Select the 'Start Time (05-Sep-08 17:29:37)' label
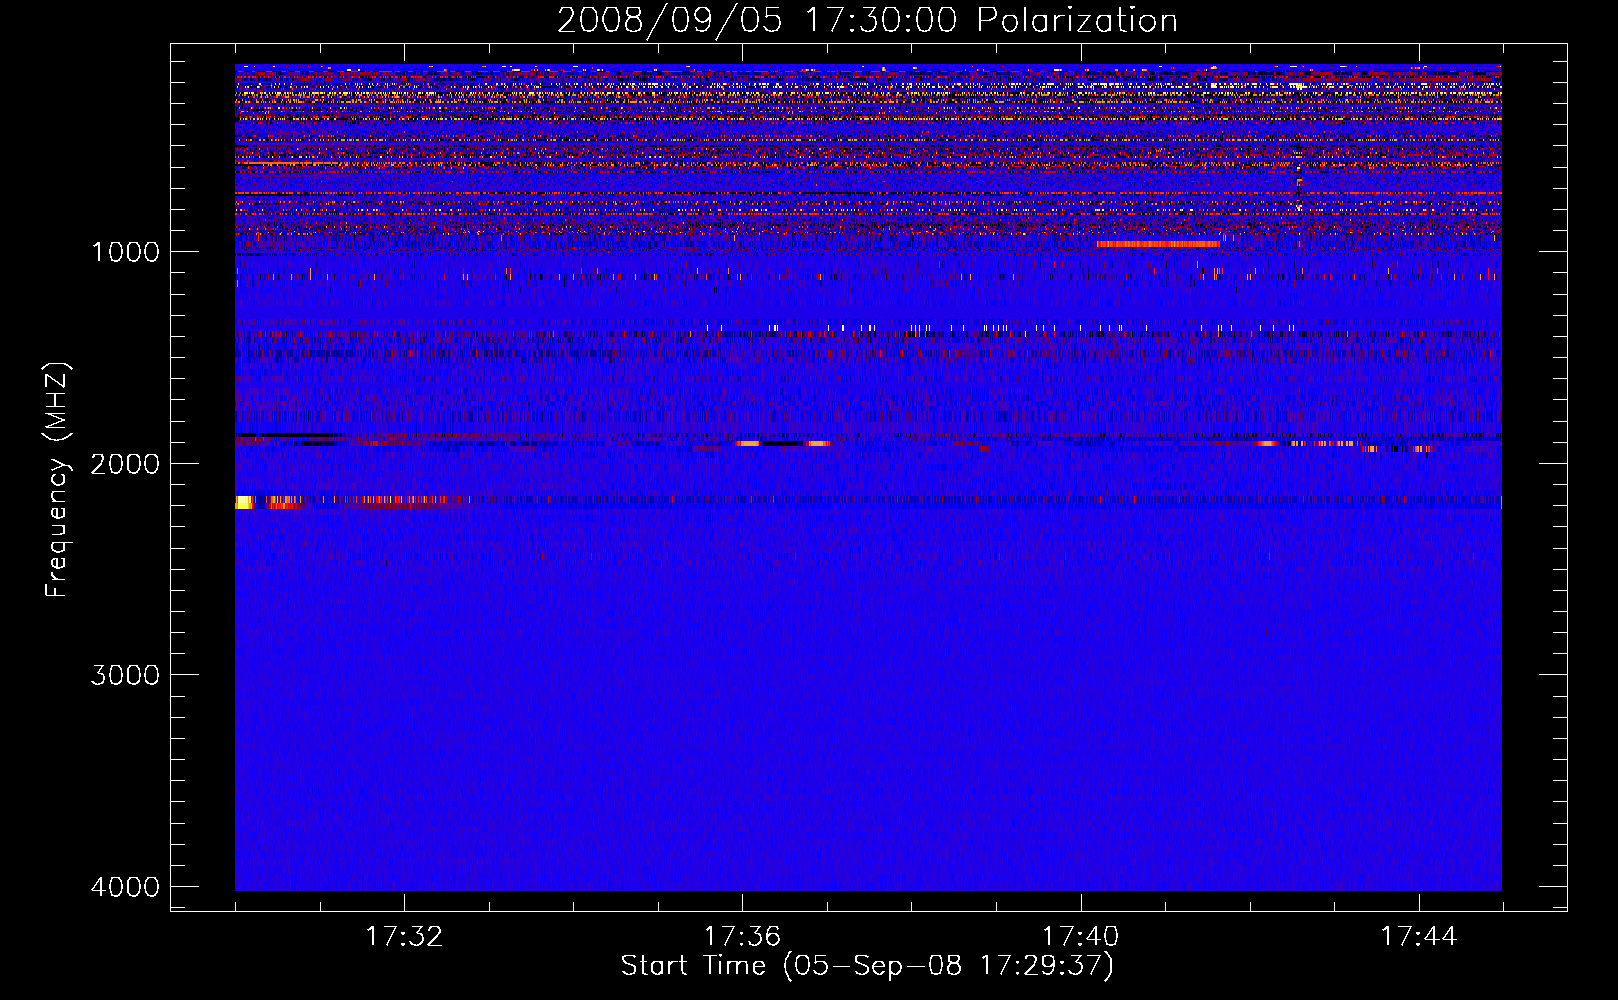1618x1000 pixels. point(867,966)
